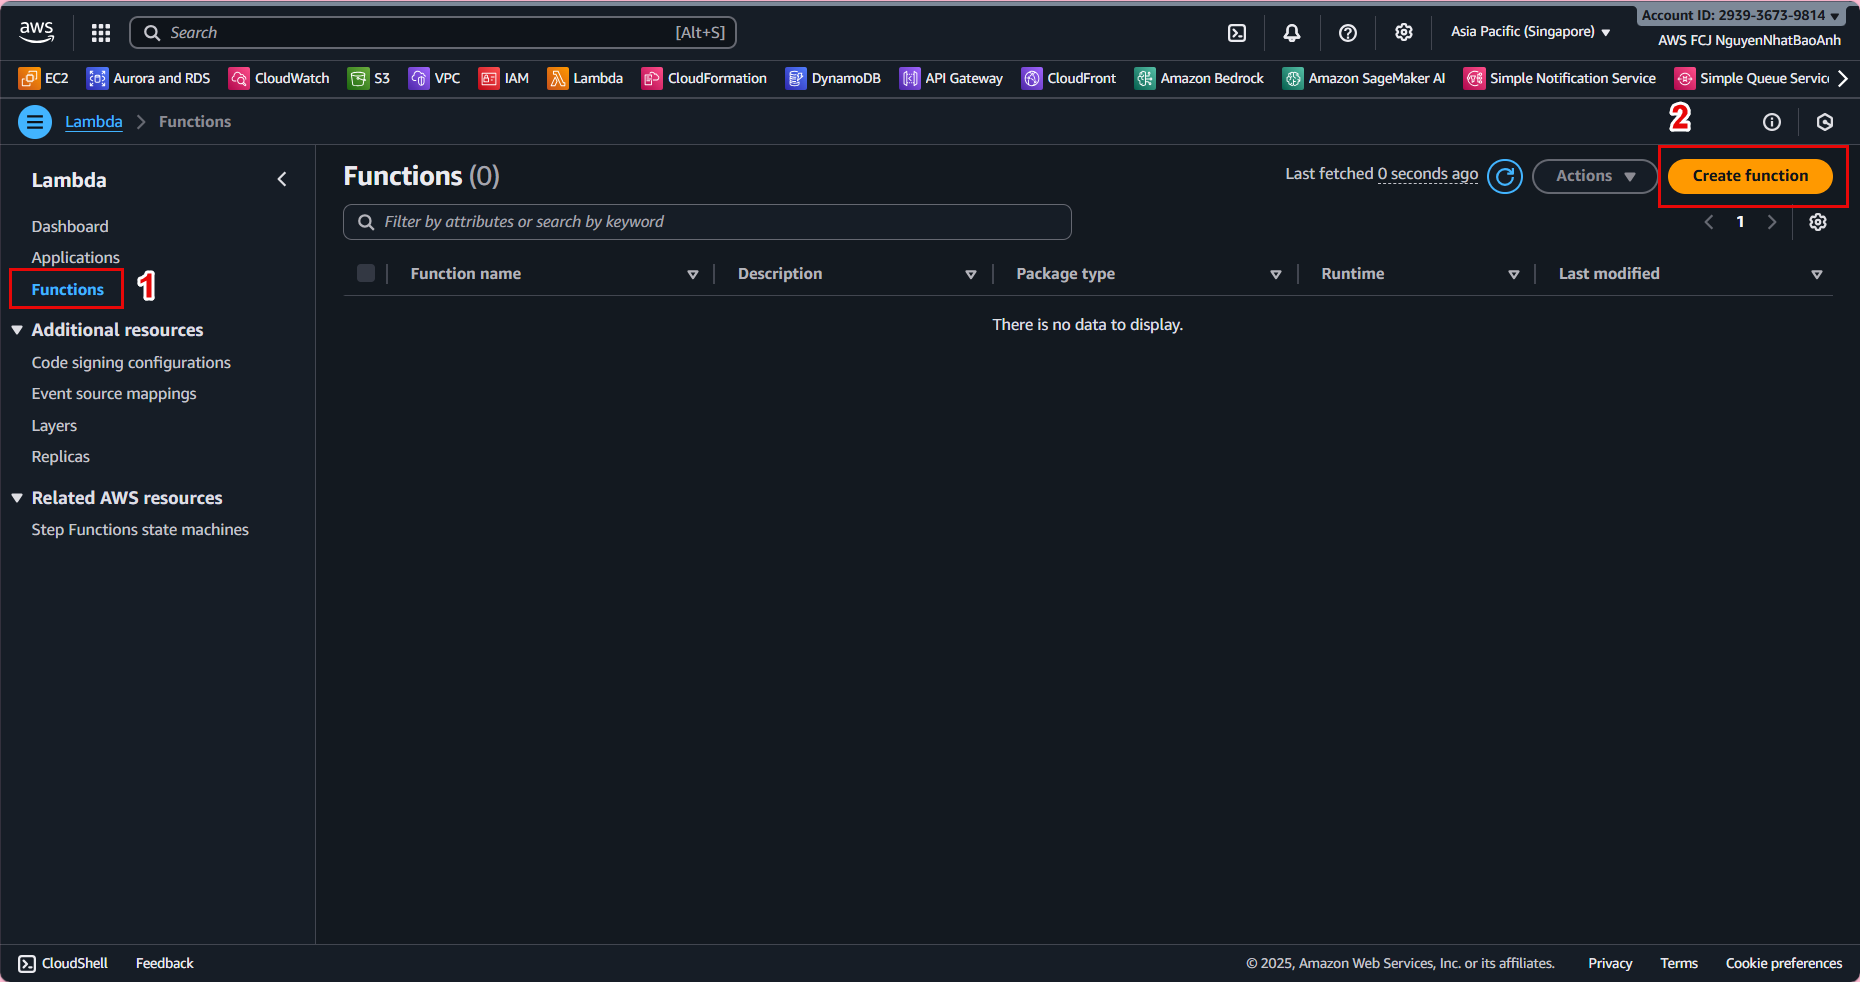The height and width of the screenshot is (982, 1860).
Task: Go to Dashboard in Lambda sidebar
Action: click(70, 227)
